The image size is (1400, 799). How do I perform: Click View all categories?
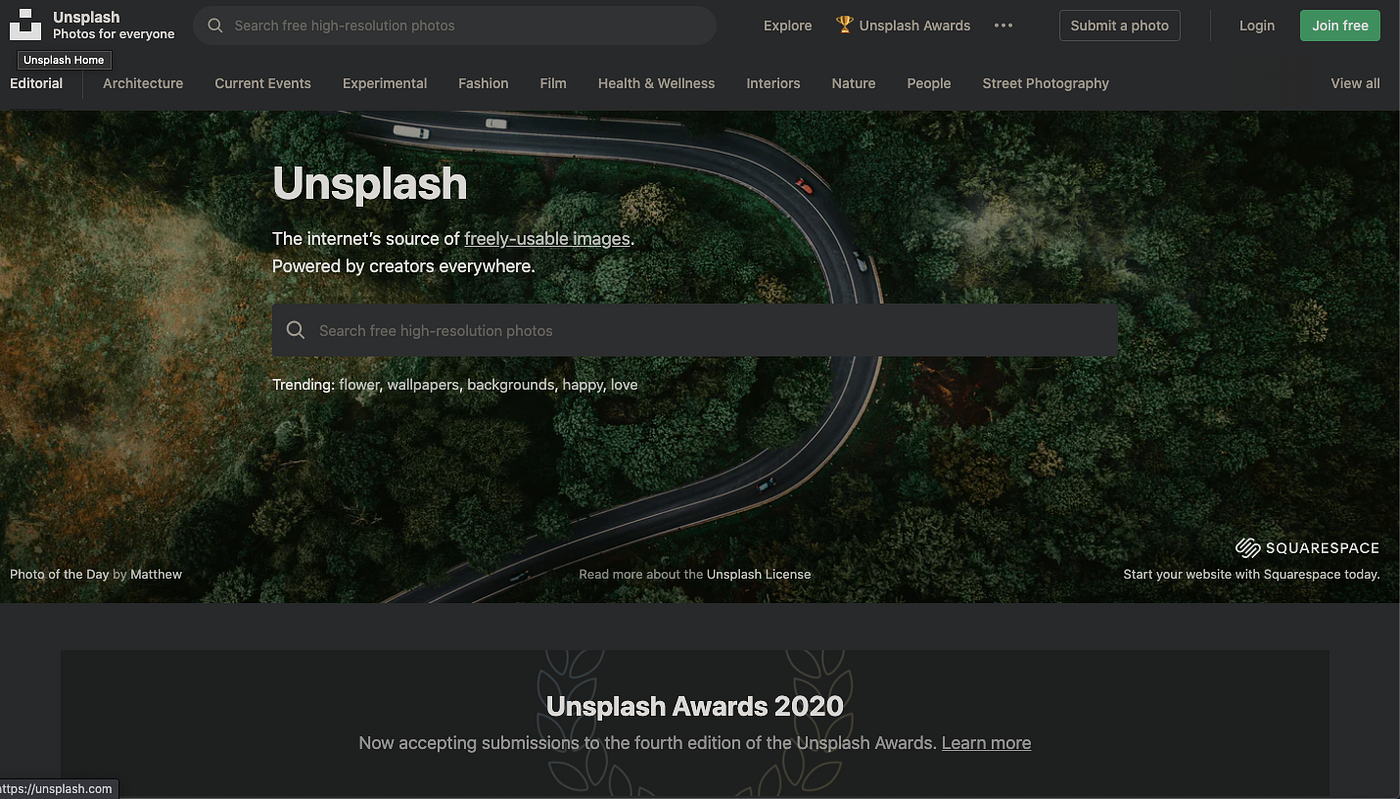(x=1355, y=83)
